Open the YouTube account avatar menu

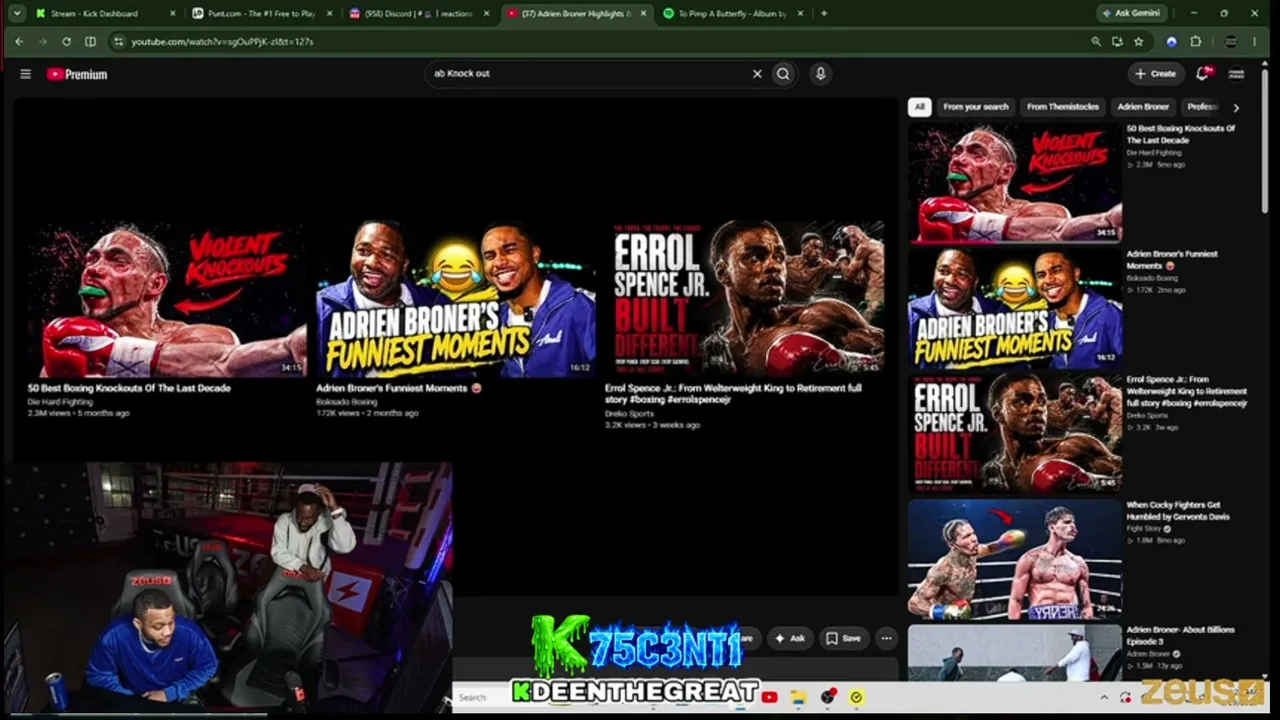[1236, 73]
